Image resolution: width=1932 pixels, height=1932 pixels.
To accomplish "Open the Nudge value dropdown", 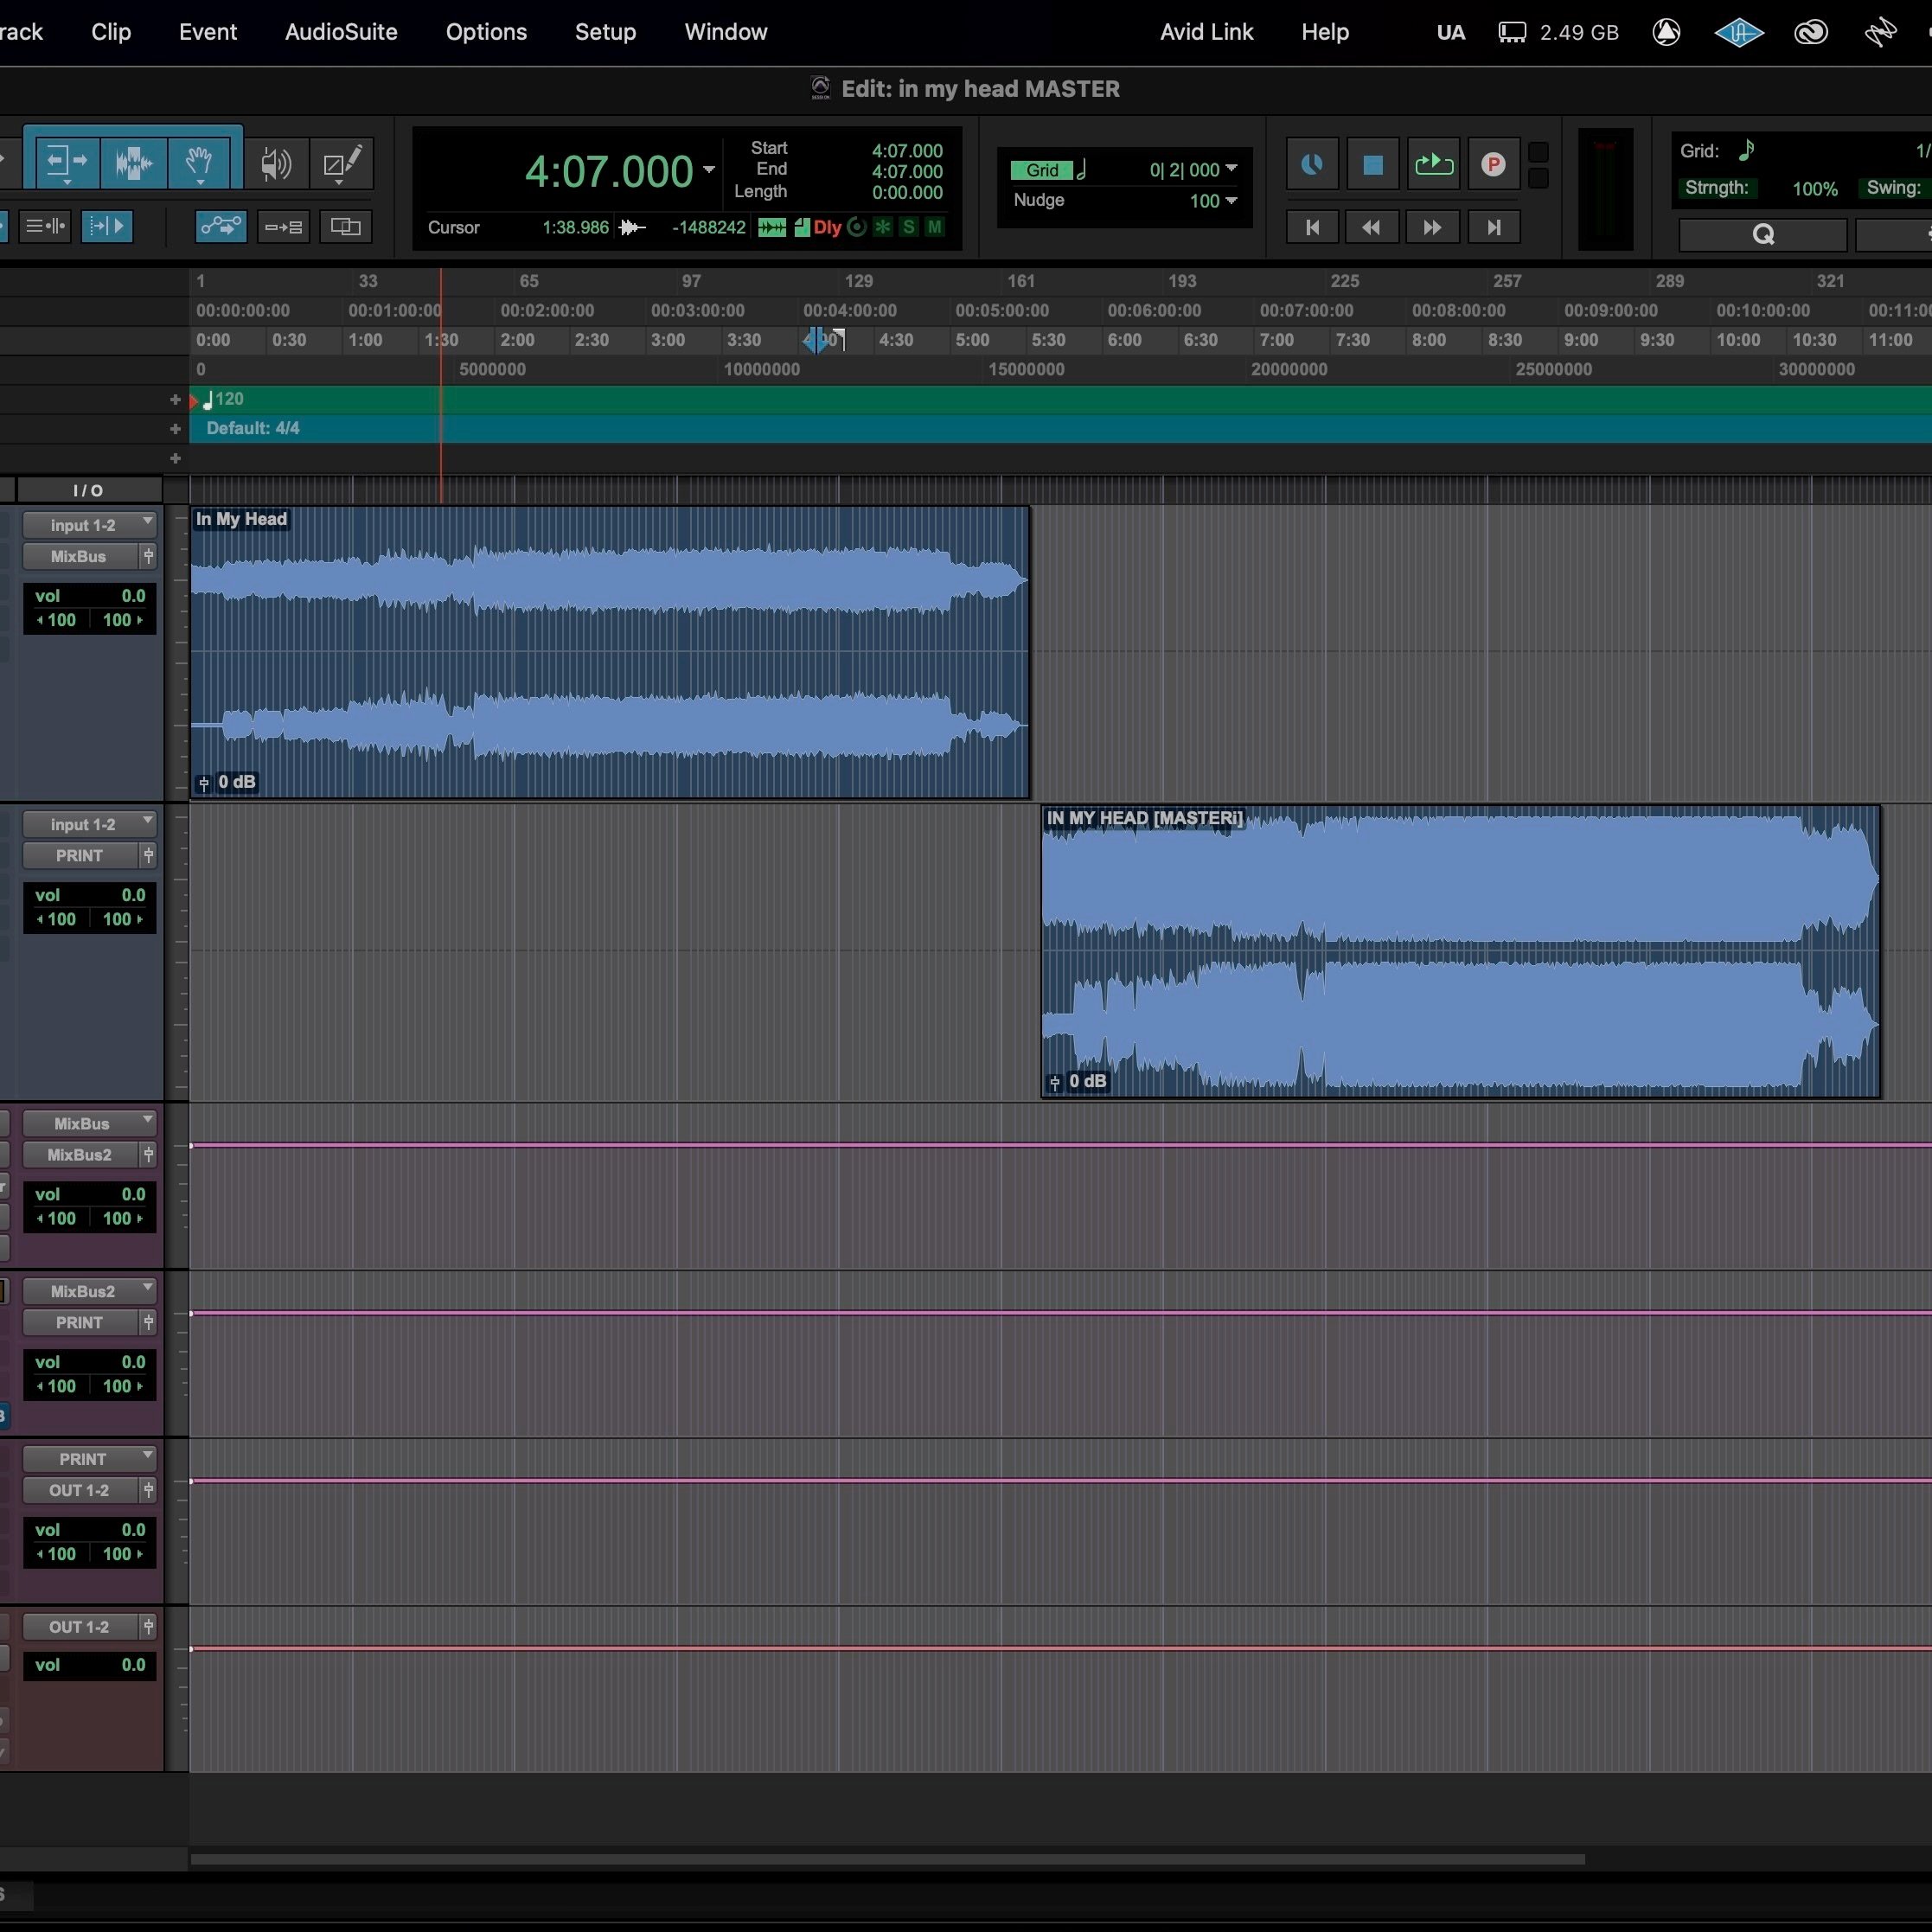I will (x=1231, y=200).
